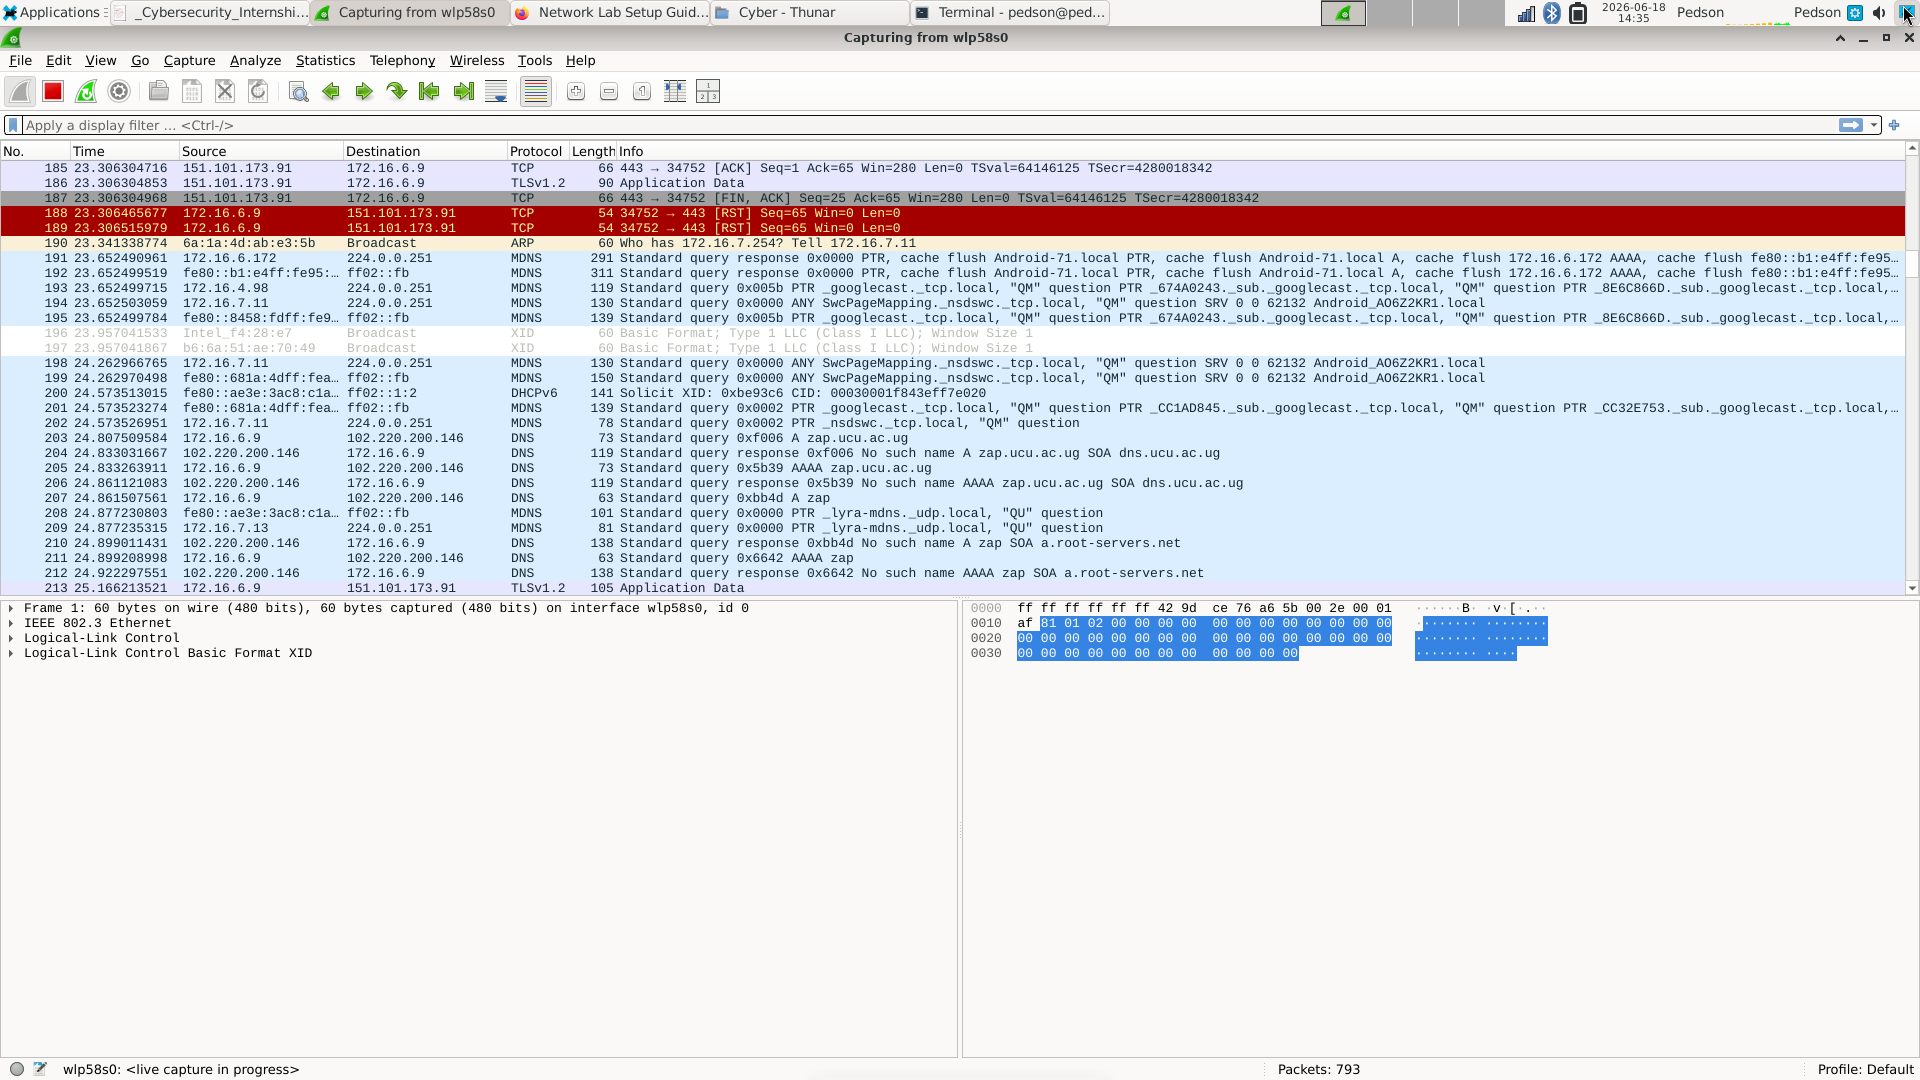The width and height of the screenshot is (1920, 1080).
Task: Zoom in the main window text
Action: (x=576, y=92)
